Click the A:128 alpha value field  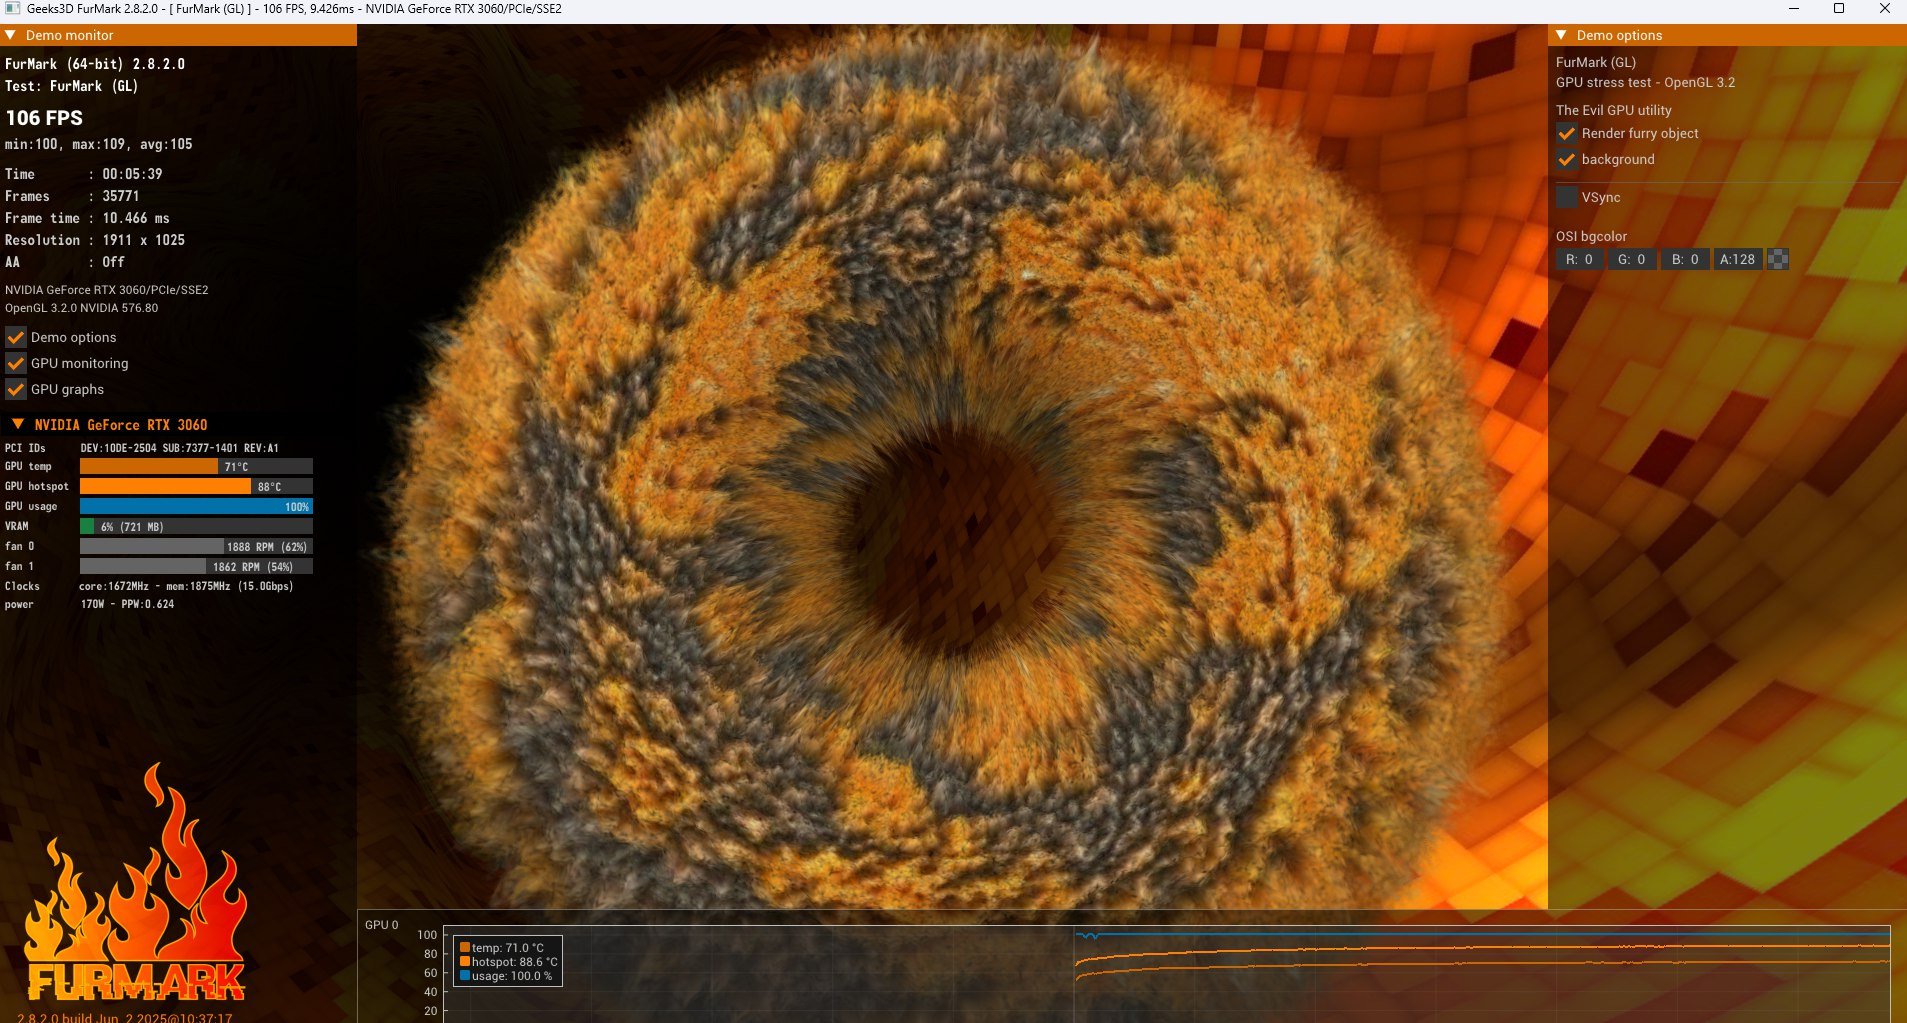(x=1737, y=259)
